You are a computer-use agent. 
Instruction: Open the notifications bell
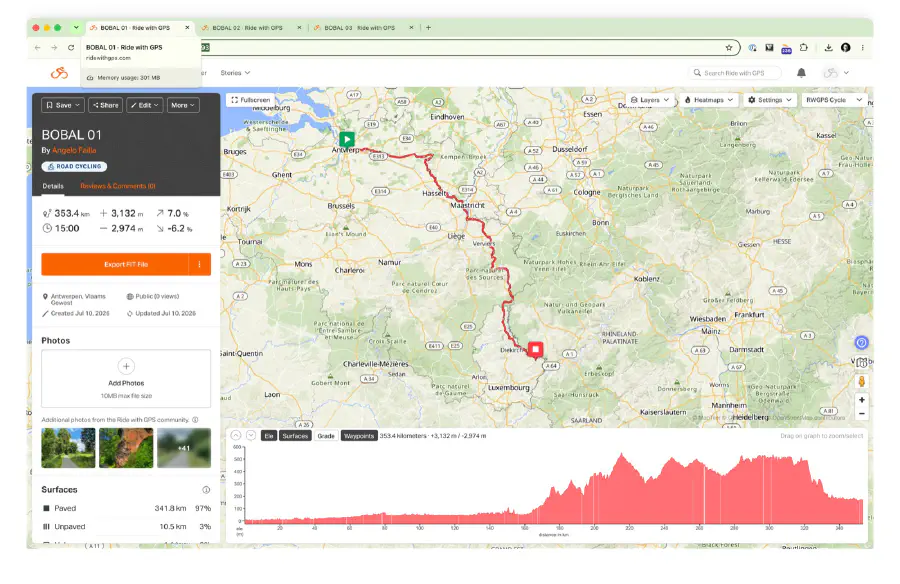[x=801, y=73]
